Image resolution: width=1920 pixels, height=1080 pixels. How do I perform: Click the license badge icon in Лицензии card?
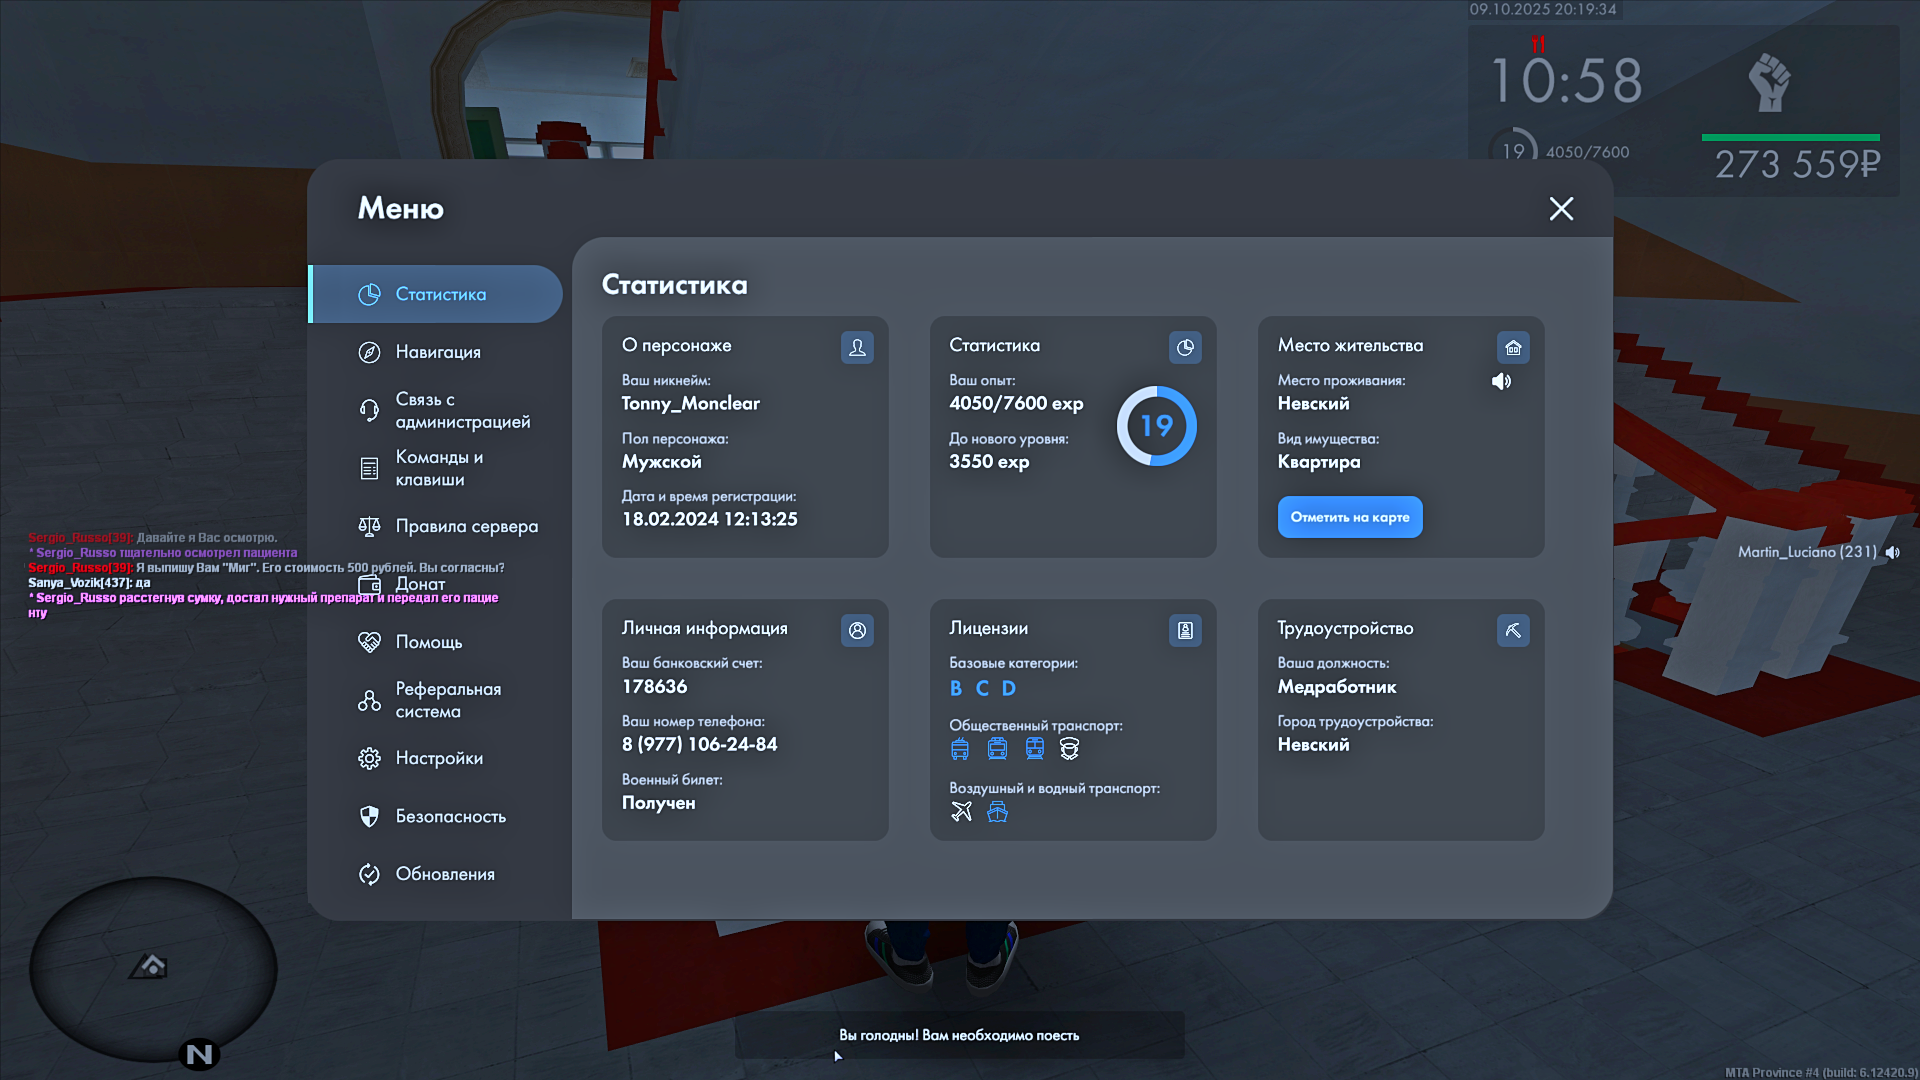tap(1185, 630)
